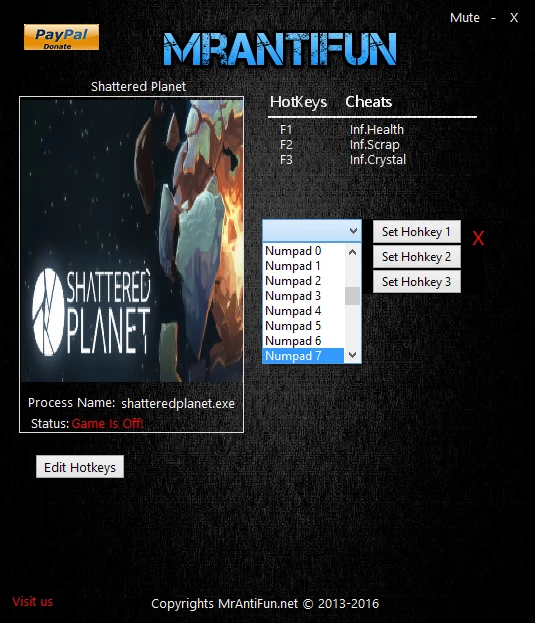535x623 pixels.
Task: Click the Game Is Off! status text
Action: pos(107,424)
